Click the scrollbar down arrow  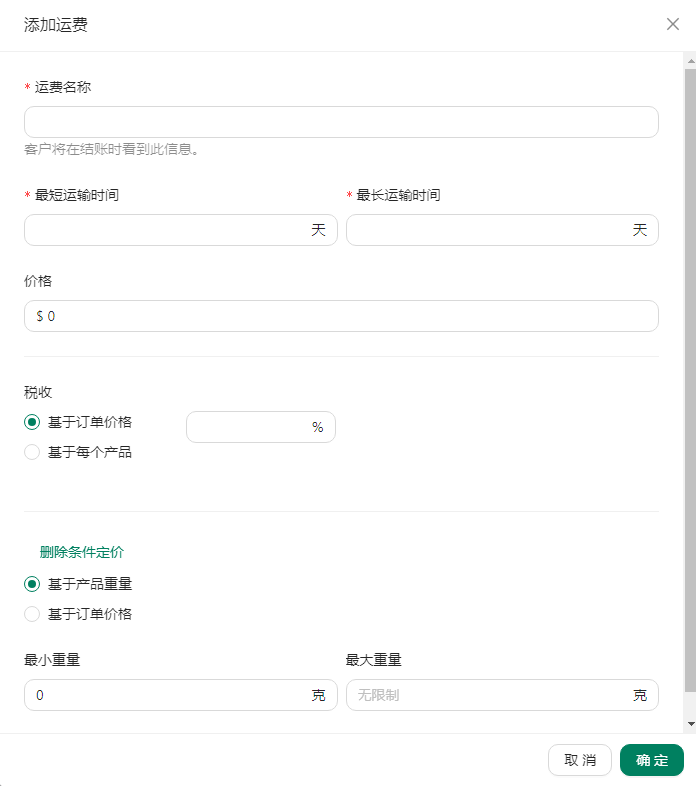(x=690, y=724)
